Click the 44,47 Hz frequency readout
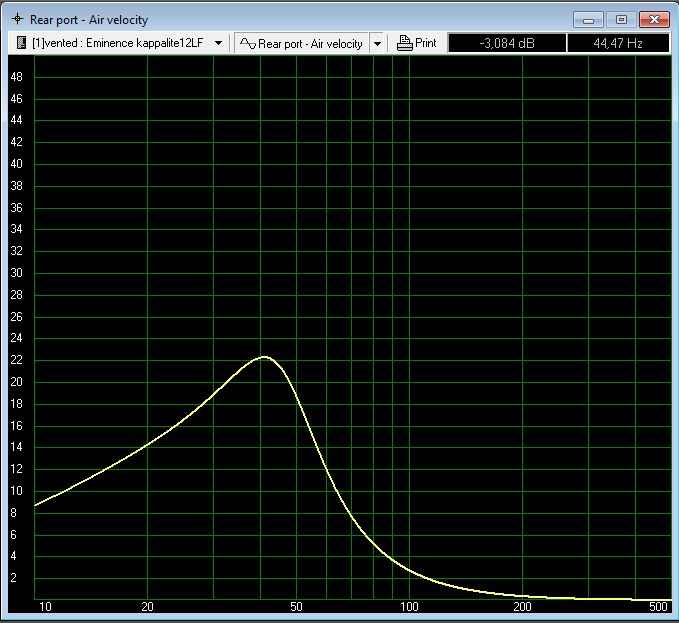The height and width of the screenshot is (623, 679). [618, 43]
